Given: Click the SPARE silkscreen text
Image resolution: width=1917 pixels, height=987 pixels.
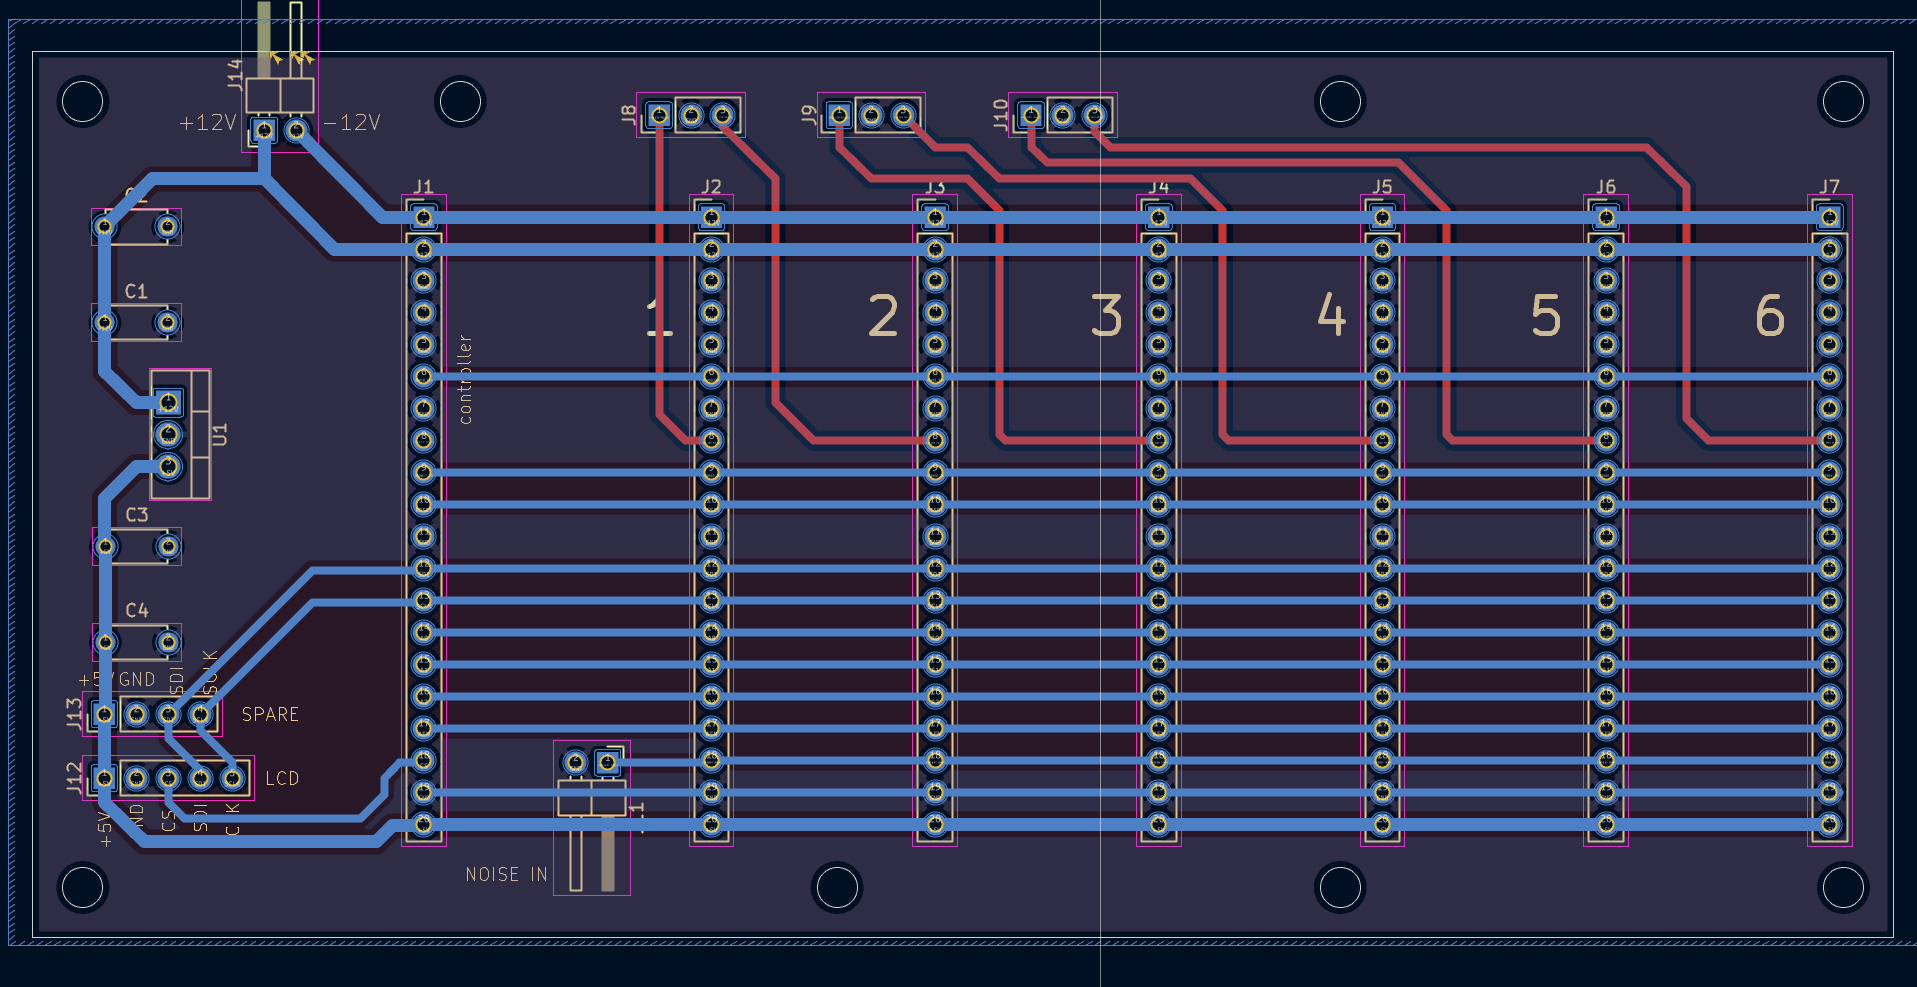Looking at the screenshot, I should [270, 714].
